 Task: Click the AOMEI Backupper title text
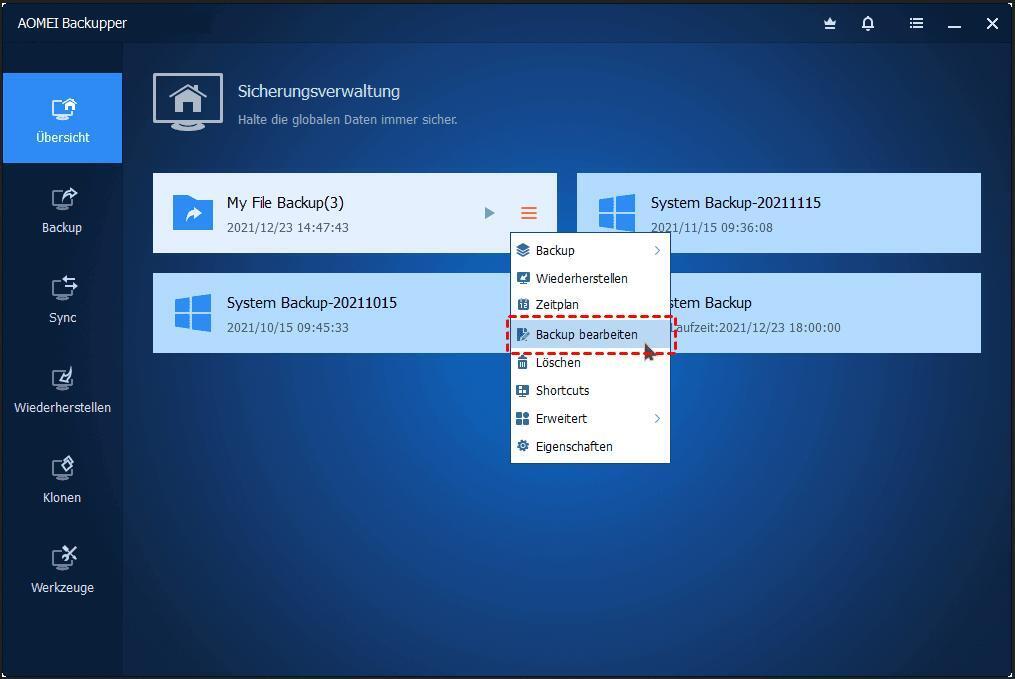tap(72, 23)
